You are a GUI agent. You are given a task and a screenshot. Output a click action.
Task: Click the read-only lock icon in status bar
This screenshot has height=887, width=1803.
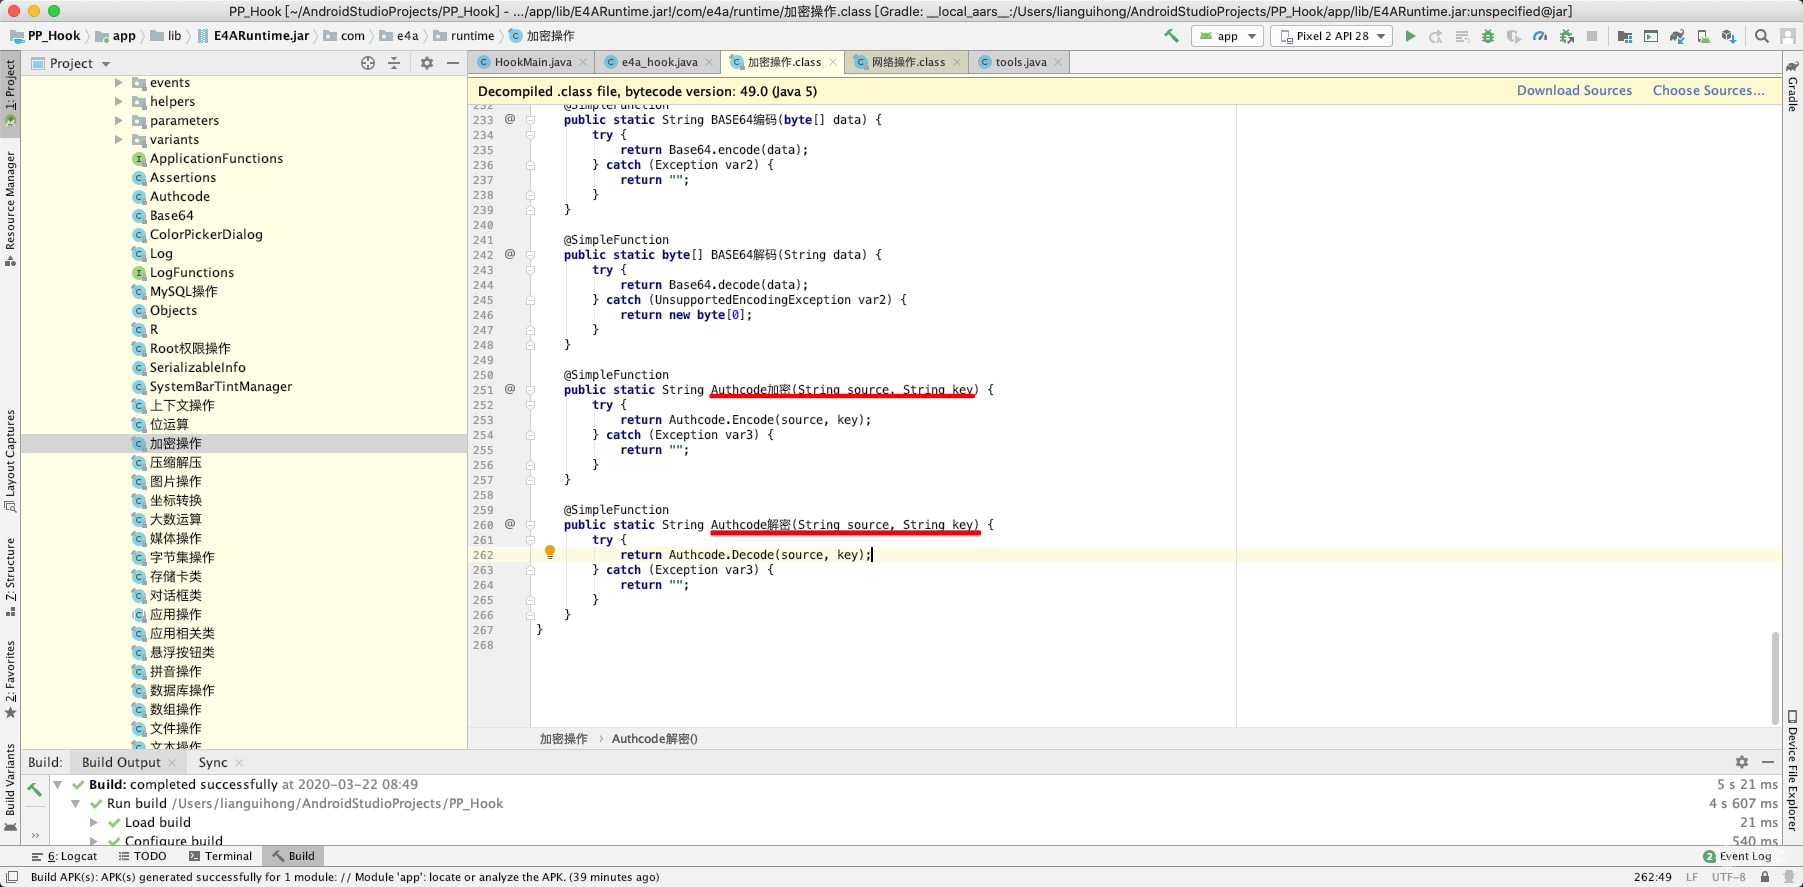(x=1765, y=877)
